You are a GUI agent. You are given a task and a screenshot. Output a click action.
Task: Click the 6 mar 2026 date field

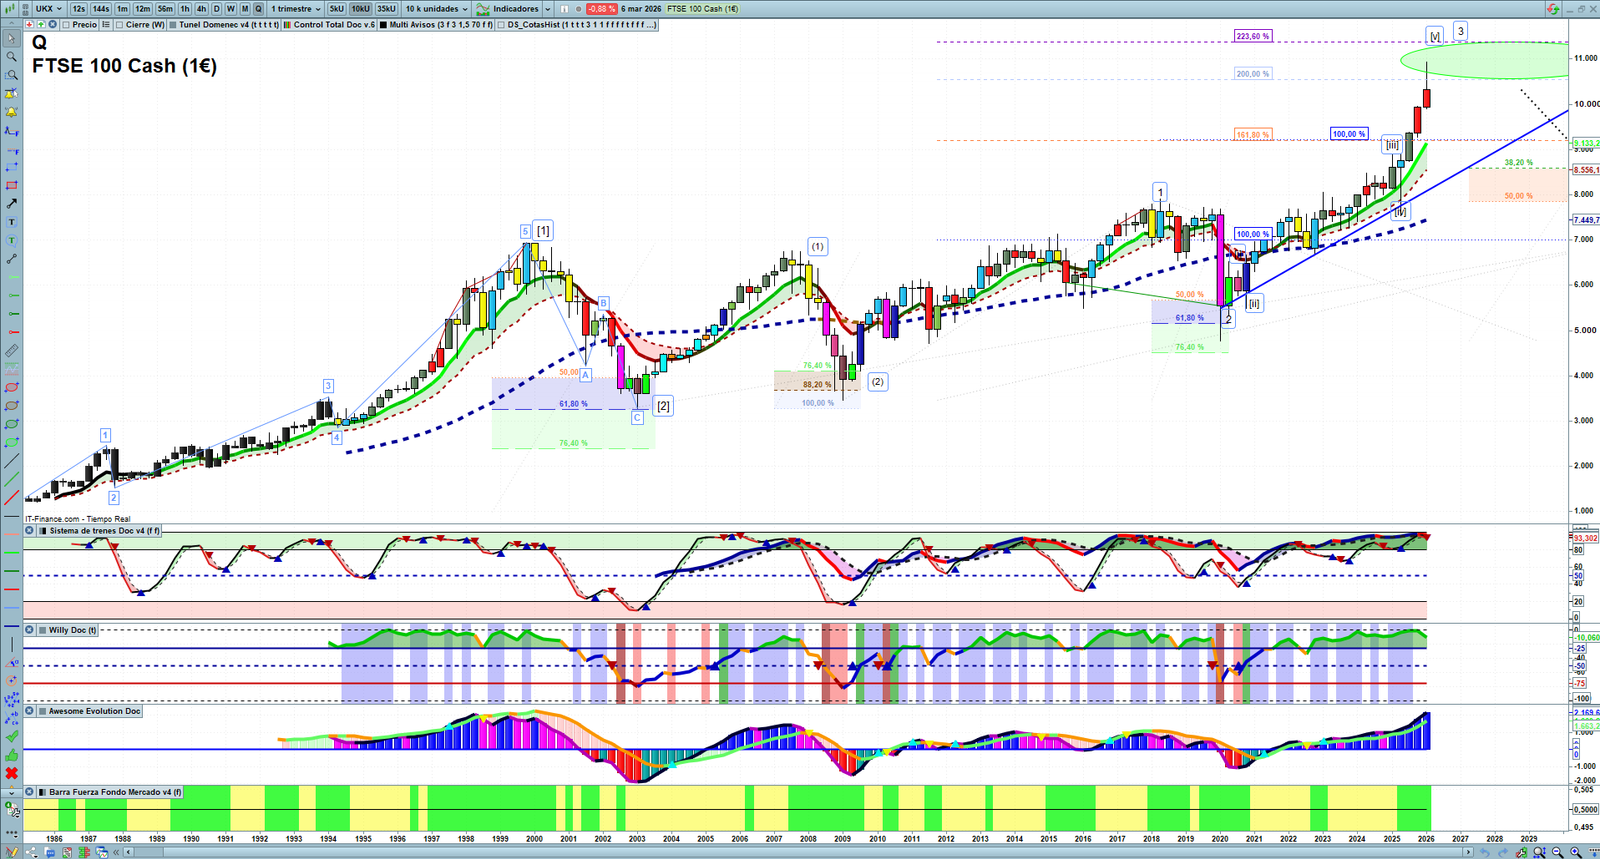[641, 9]
